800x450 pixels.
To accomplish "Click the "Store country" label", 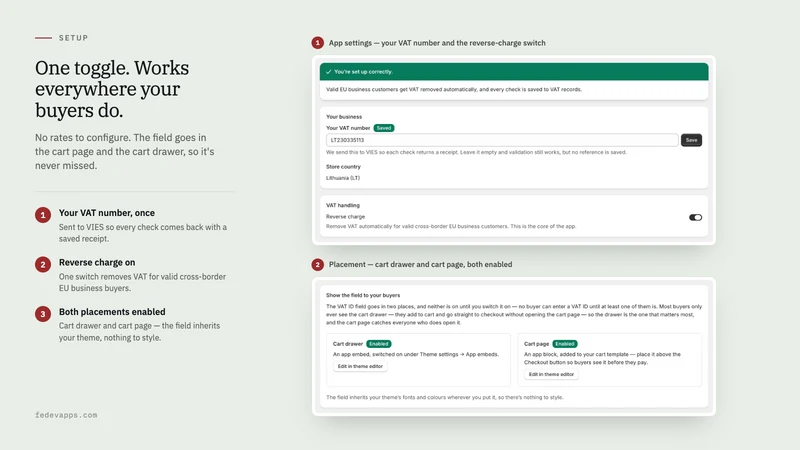I will [343, 167].
